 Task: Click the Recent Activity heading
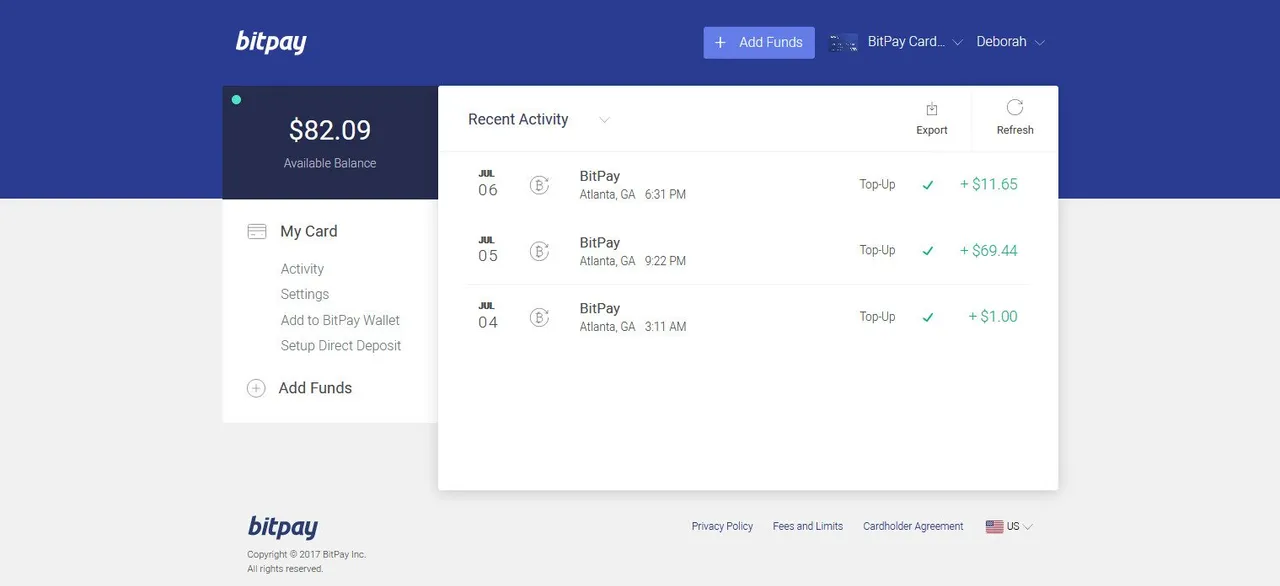coord(518,120)
